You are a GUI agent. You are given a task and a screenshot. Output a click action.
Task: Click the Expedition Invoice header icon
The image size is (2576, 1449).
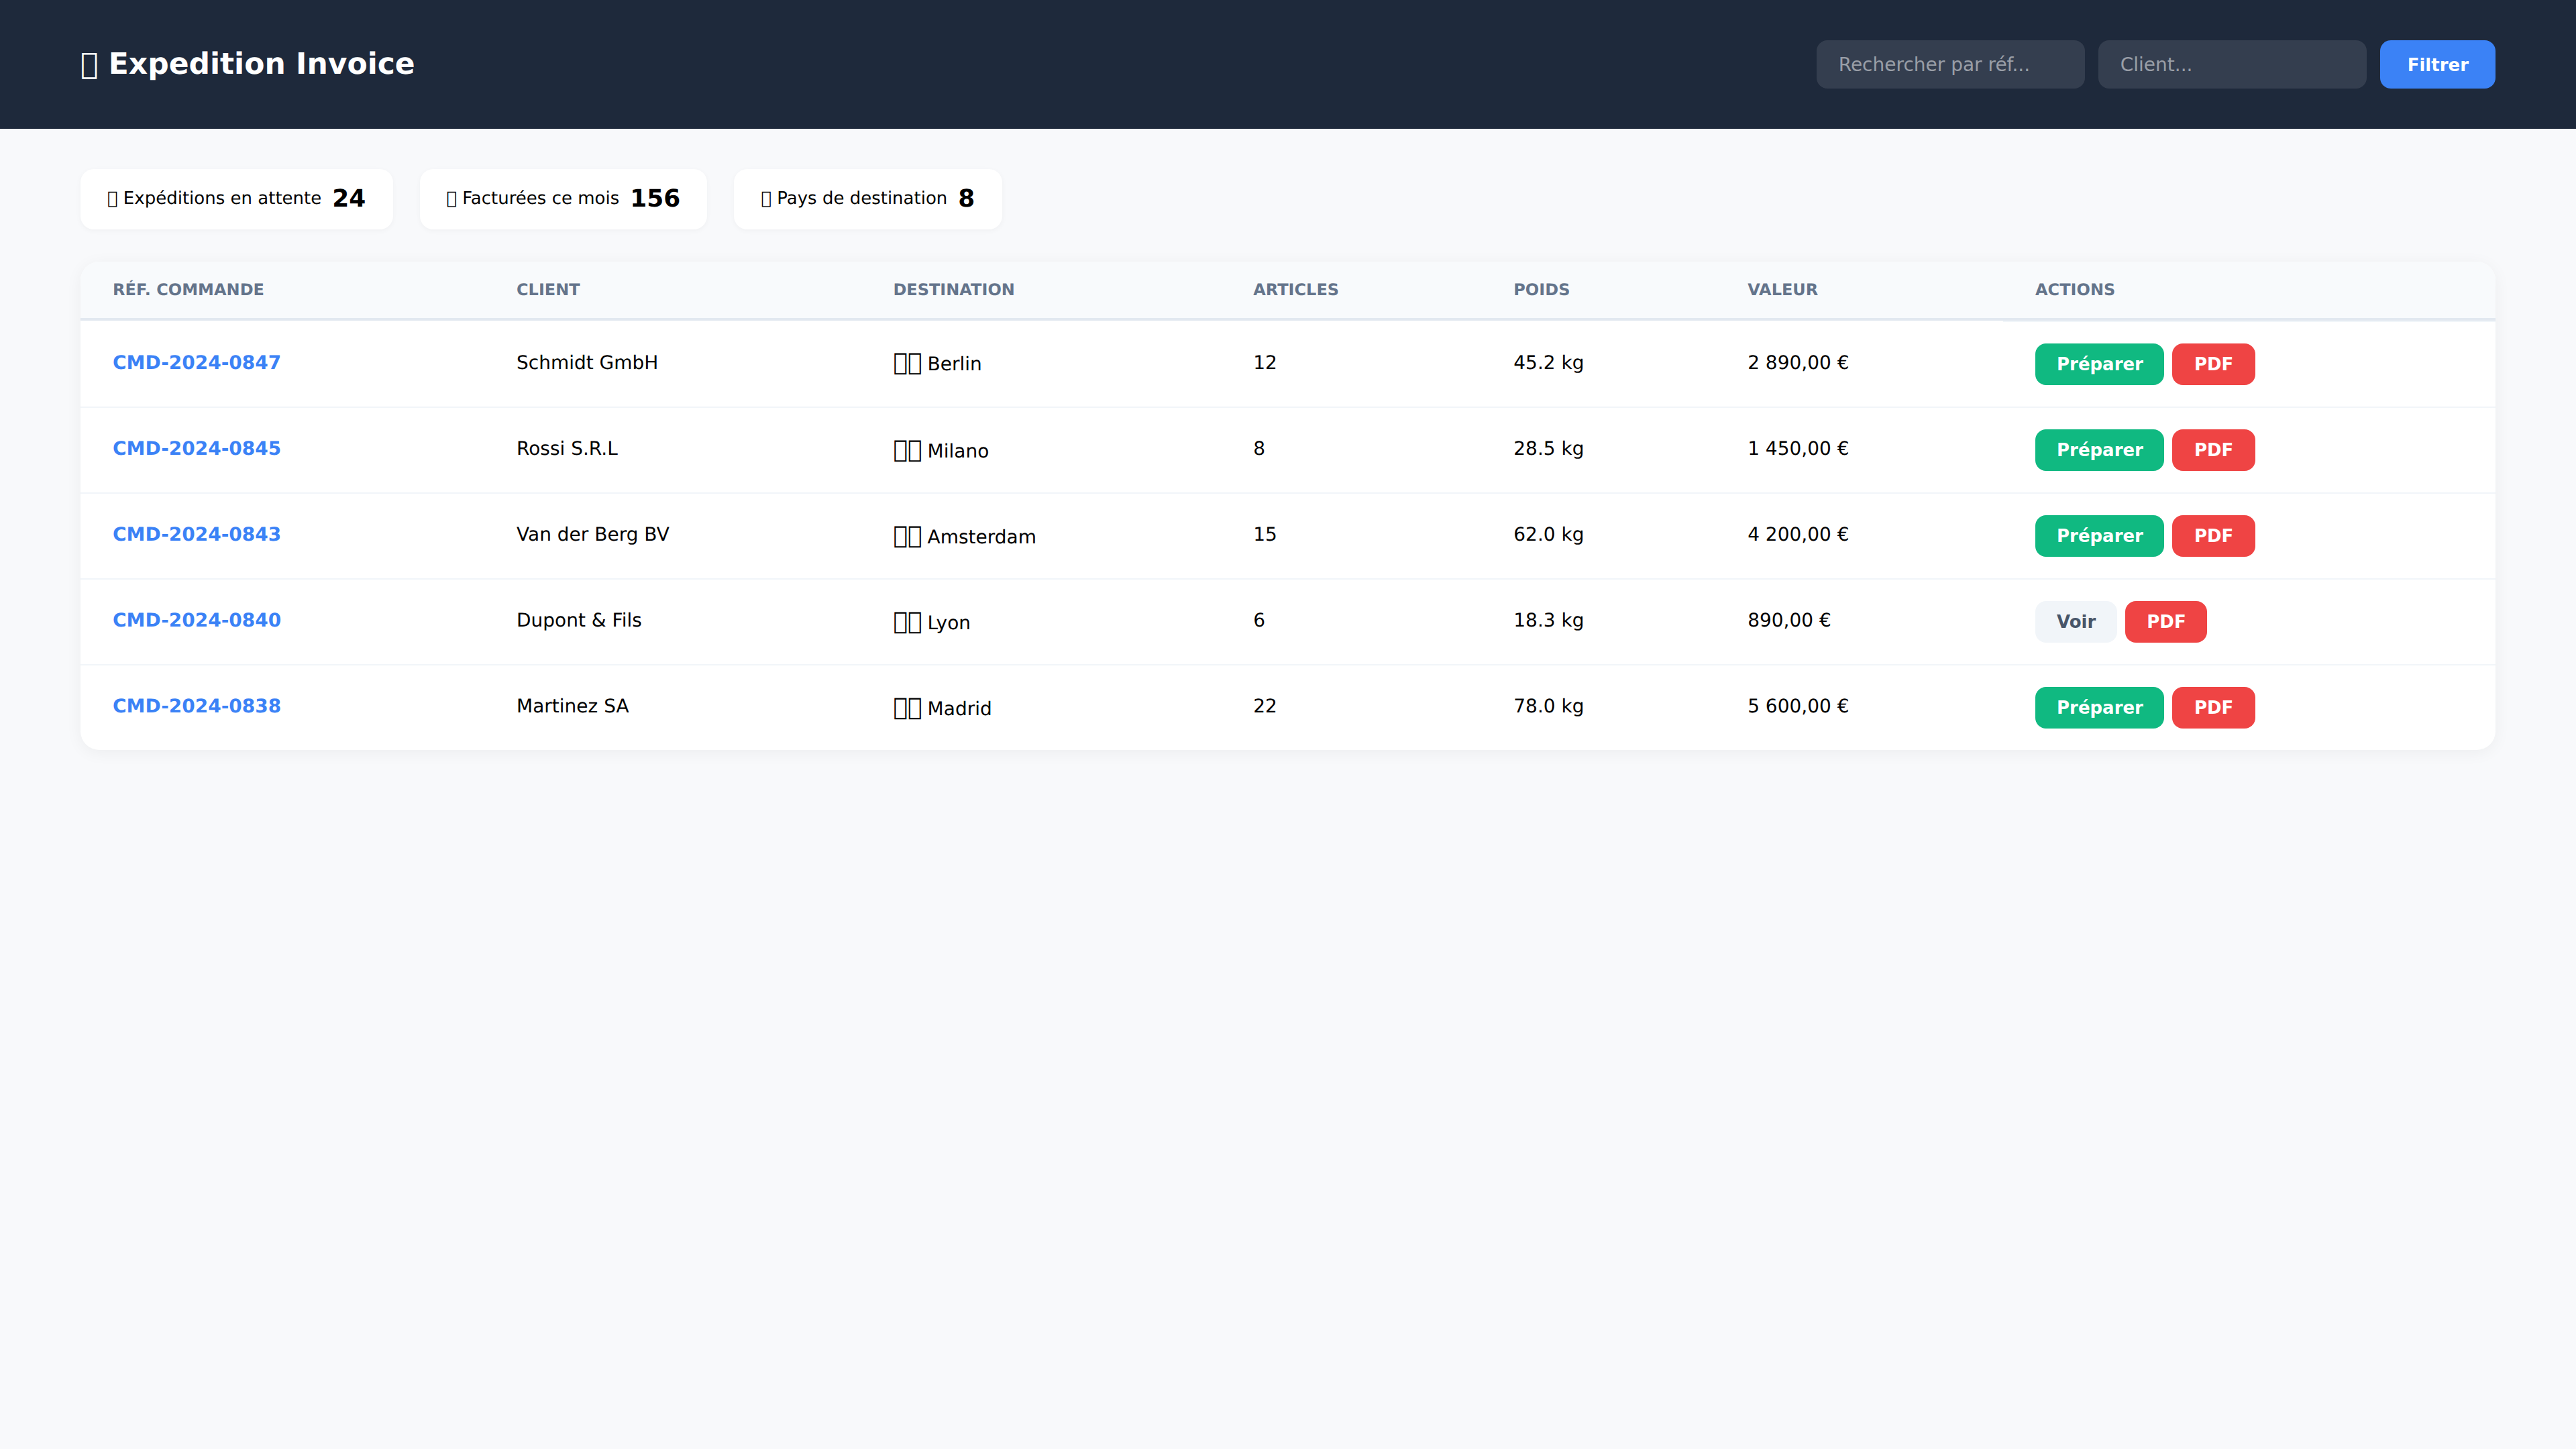(x=89, y=64)
